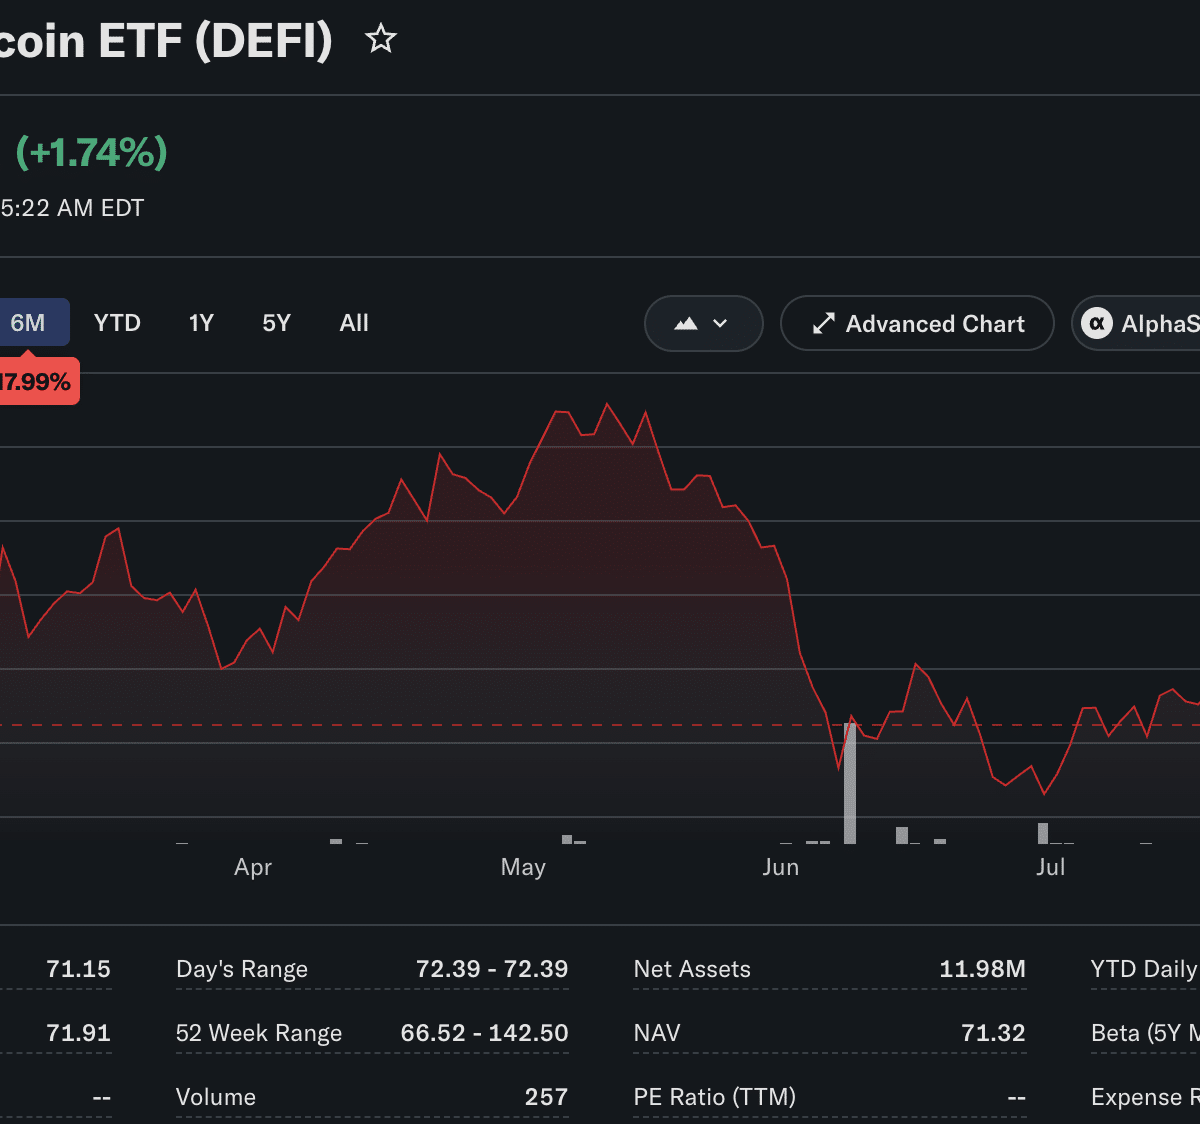The height and width of the screenshot is (1124, 1200).
Task: Click the Jul label on chart axis
Action: [x=1051, y=867]
